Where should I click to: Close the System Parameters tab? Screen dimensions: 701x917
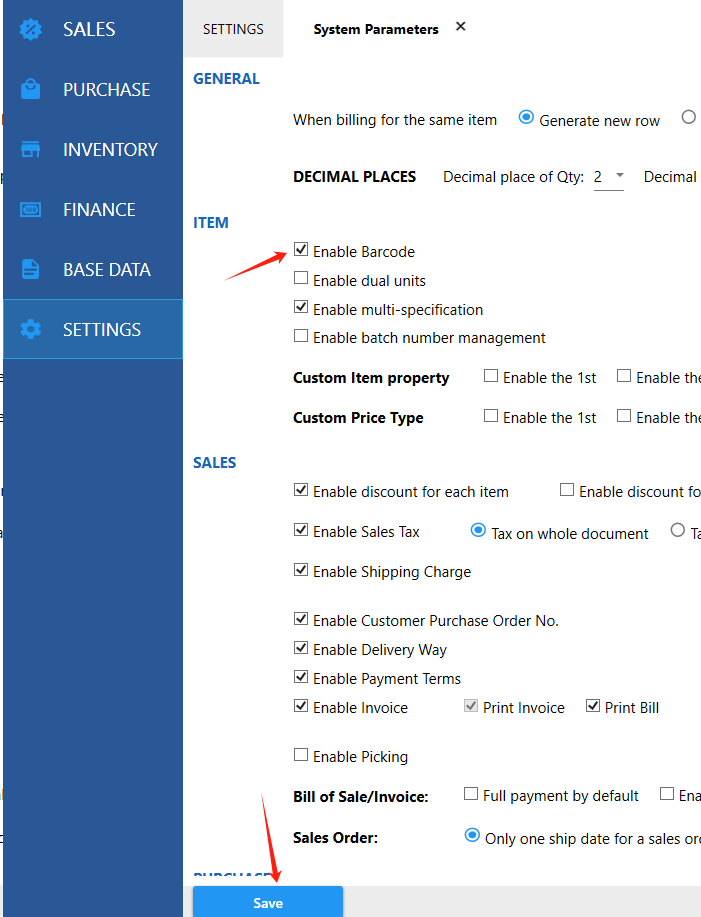(x=461, y=27)
